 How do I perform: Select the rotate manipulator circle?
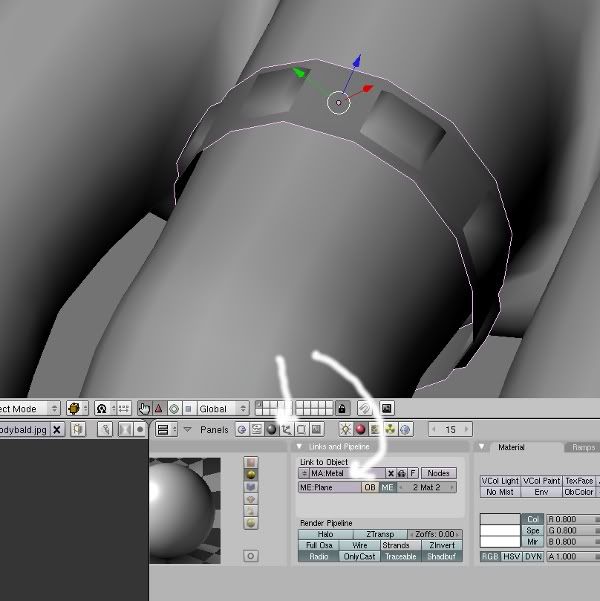tap(174, 409)
